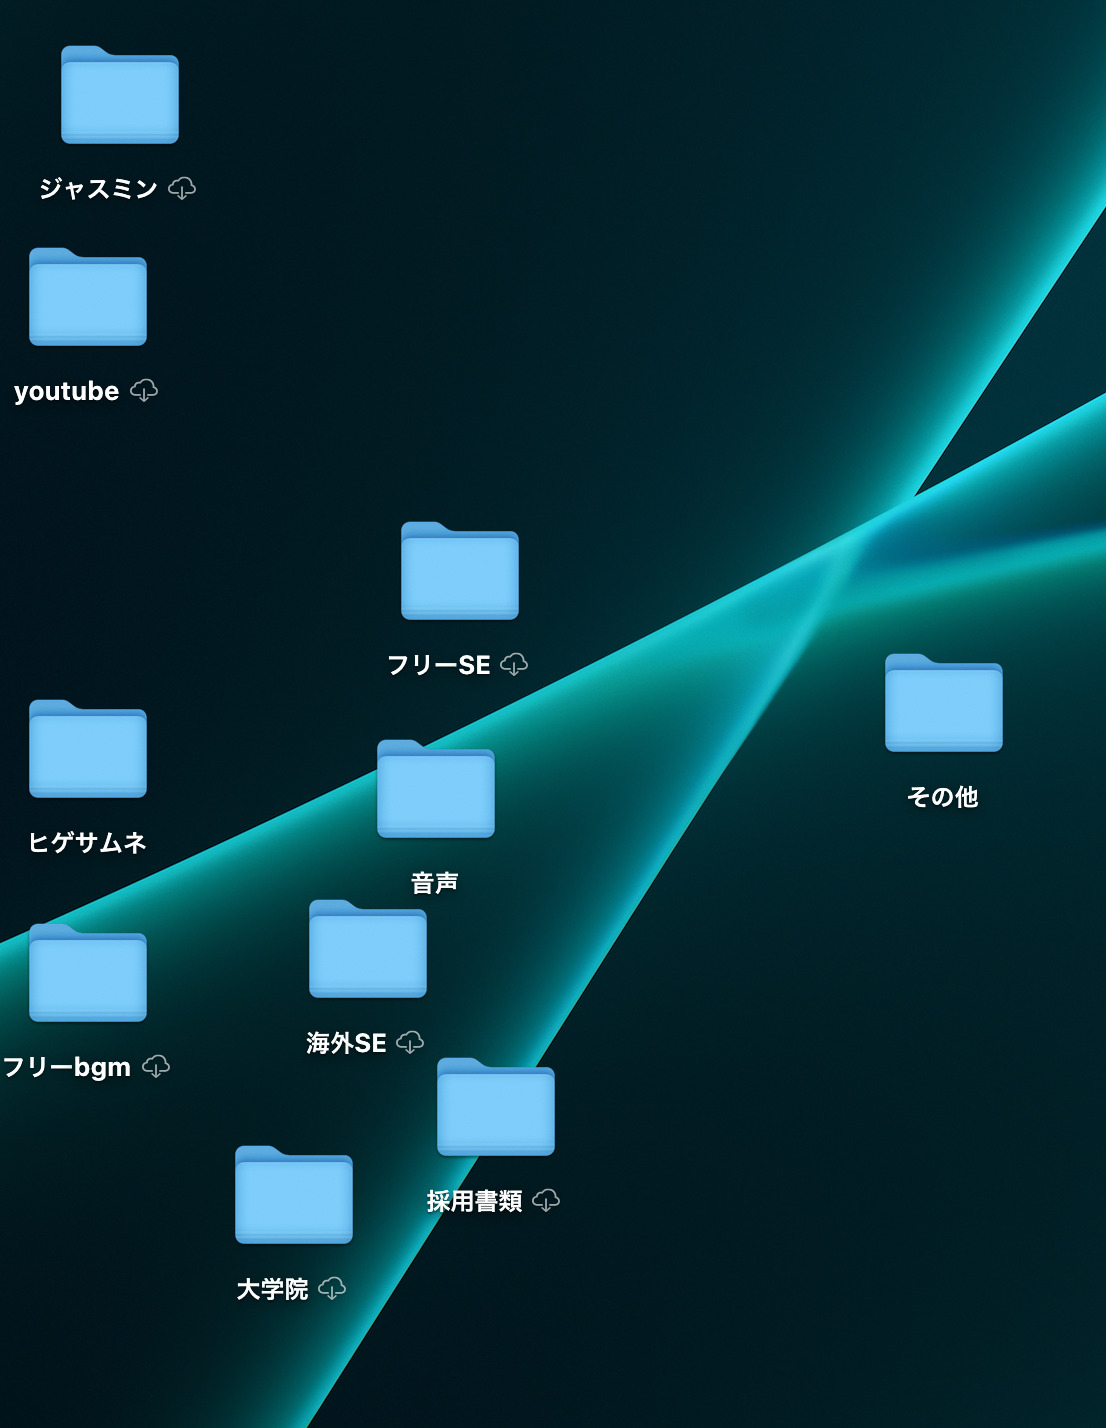Viewport: 1106px width, 1428px height.
Task: Click the cloud download icon next to 海外SE
Action: click(410, 1042)
